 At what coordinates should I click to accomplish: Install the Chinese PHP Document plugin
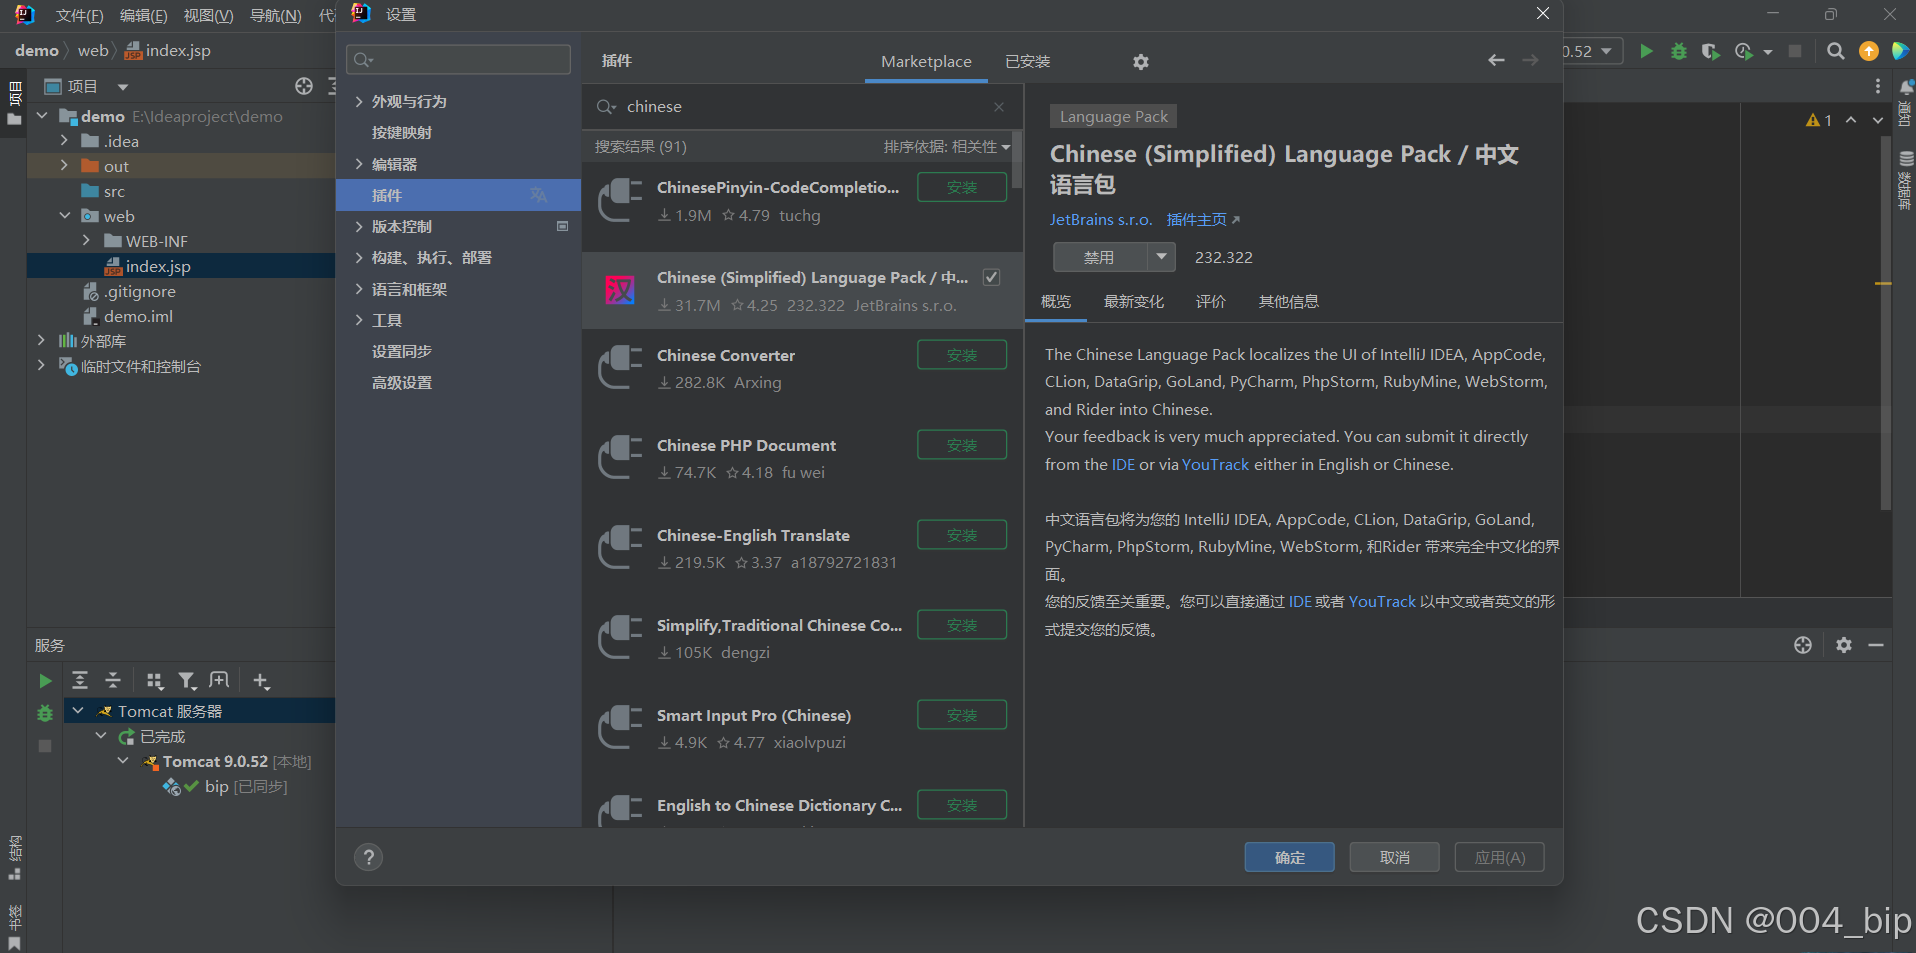click(962, 445)
